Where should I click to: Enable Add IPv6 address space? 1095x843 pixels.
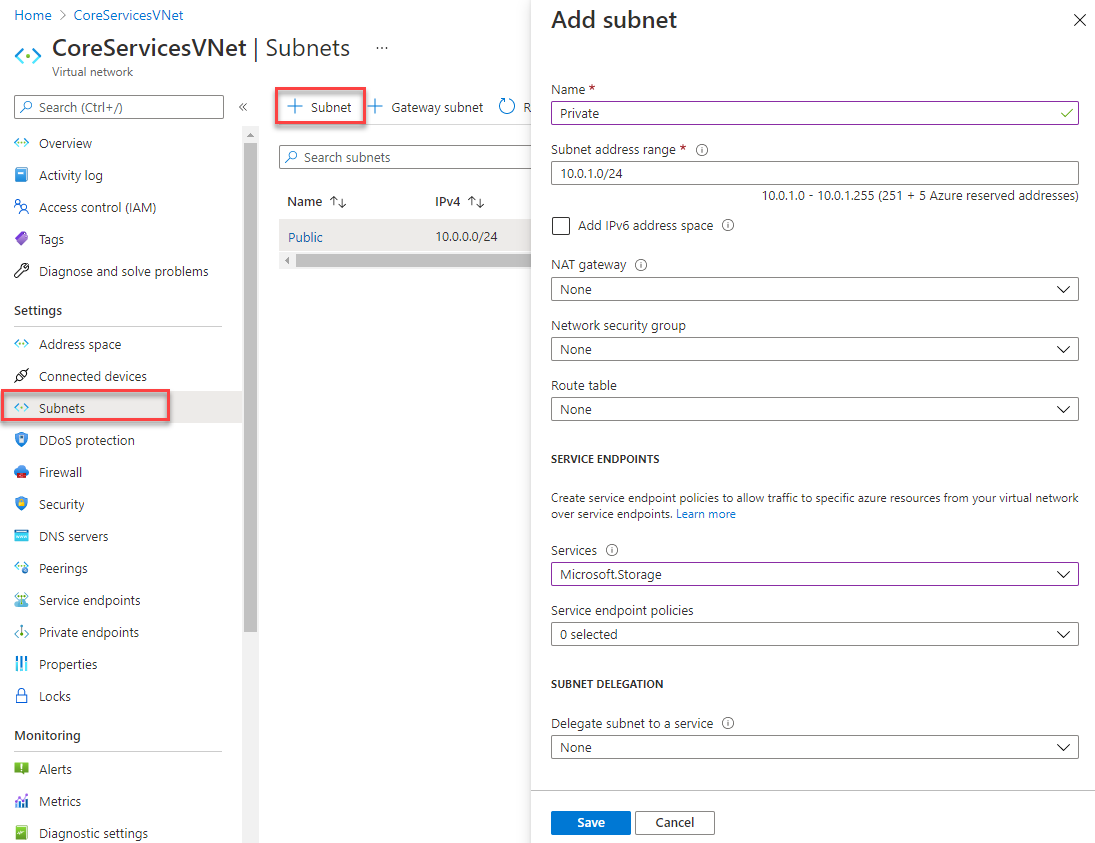tap(561, 226)
